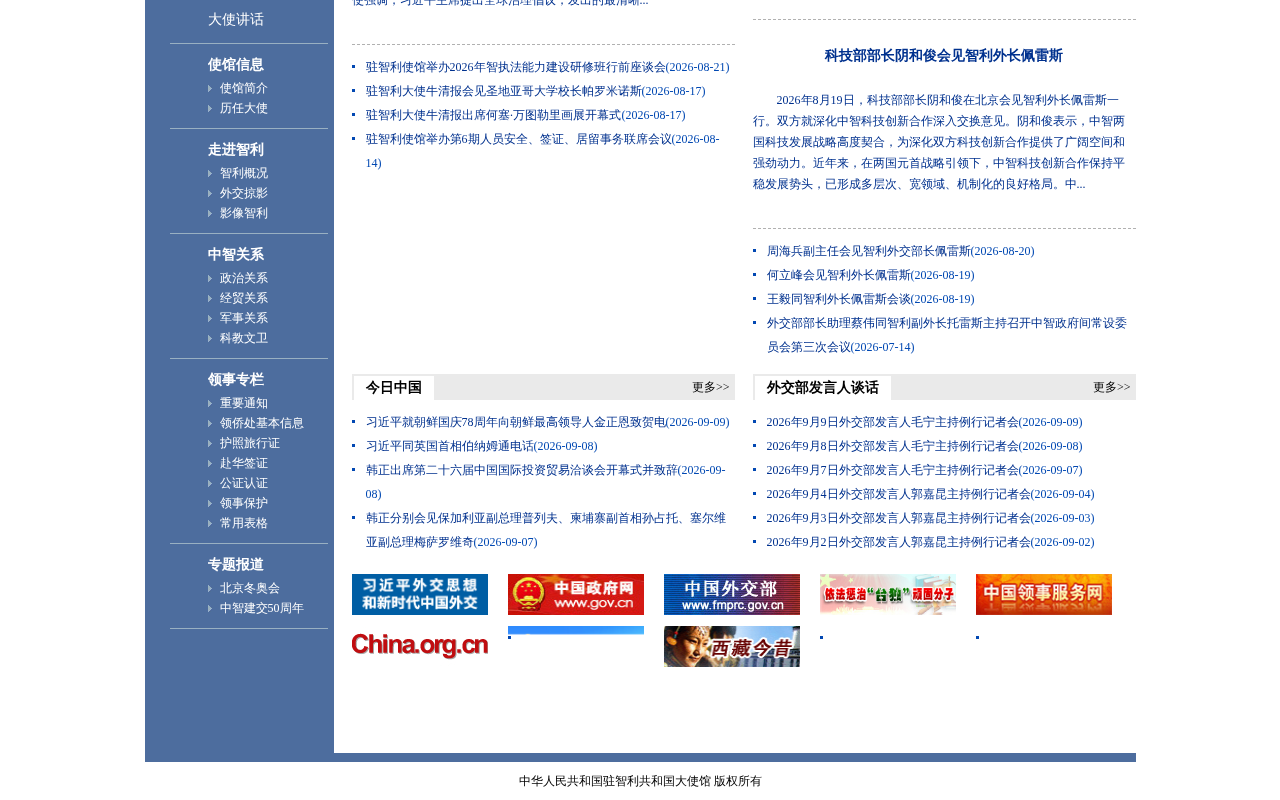Screen dimensions: 1280x800
Task: Select 护照旅行证 under 领事专栏
Action: pos(250,443)
